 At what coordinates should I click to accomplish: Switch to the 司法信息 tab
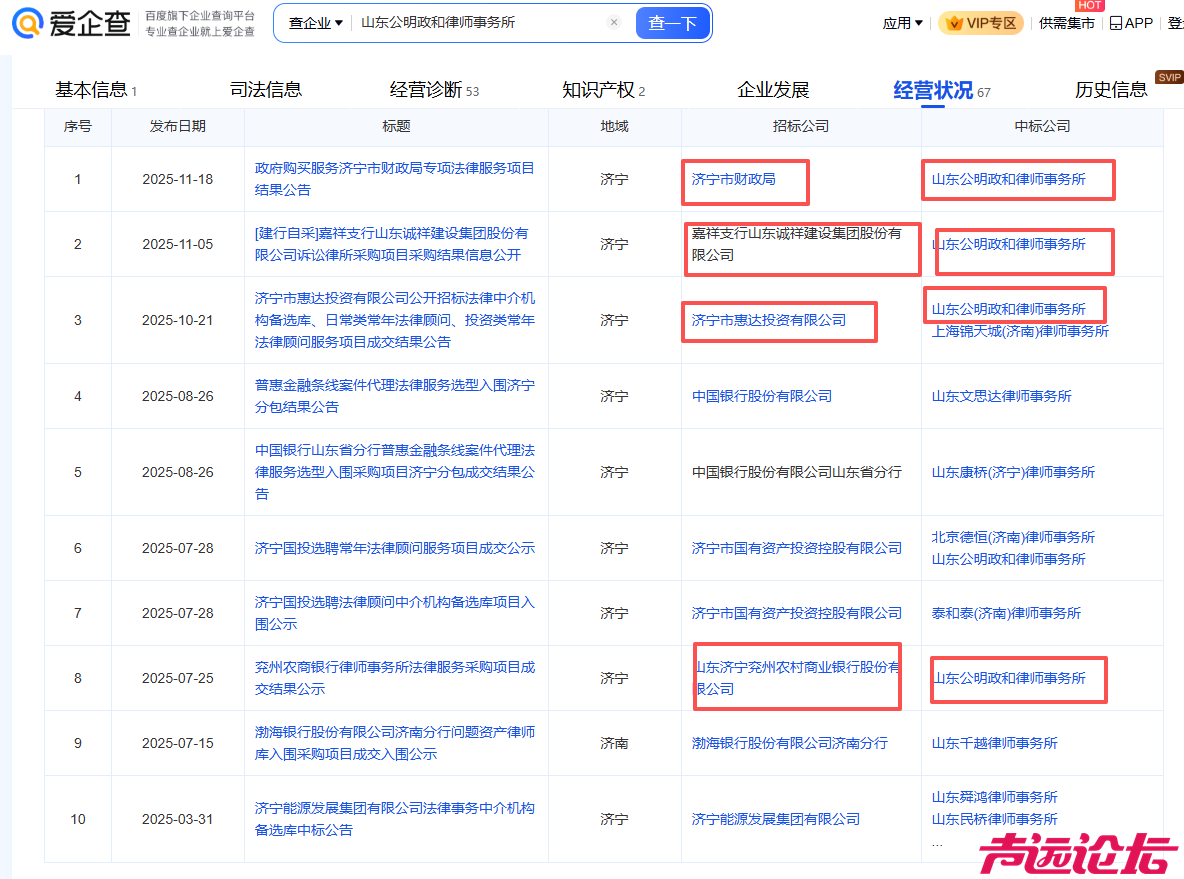point(265,90)
